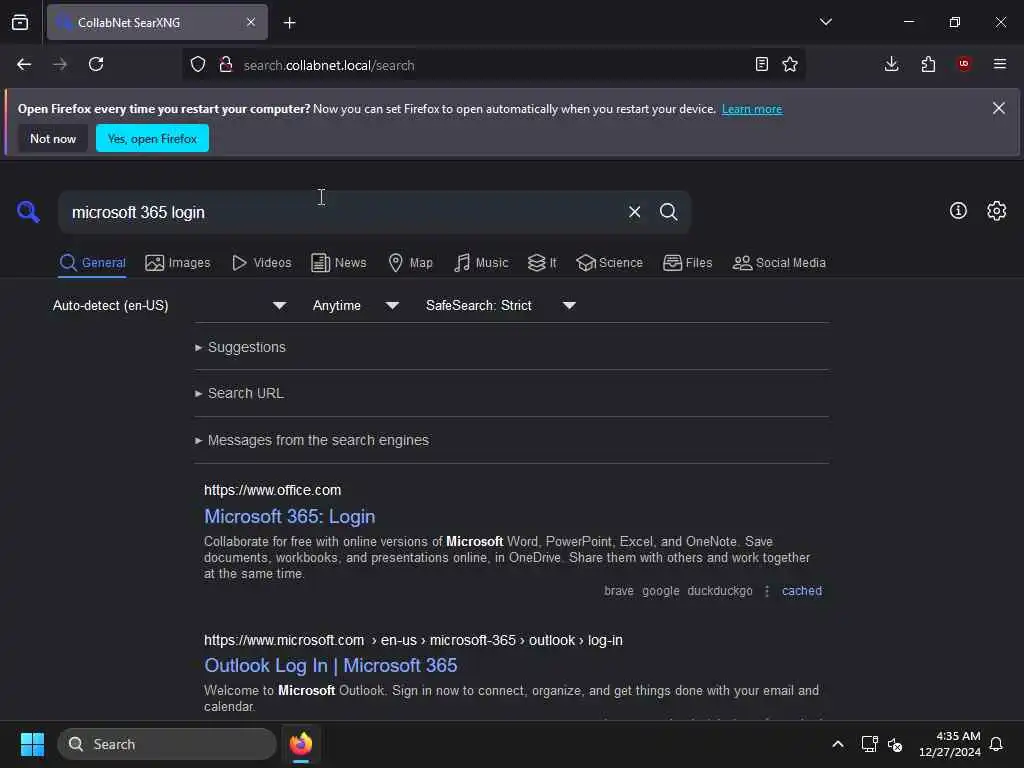Switch to the News tab
1024x768 pixels.
click(338, 263)
